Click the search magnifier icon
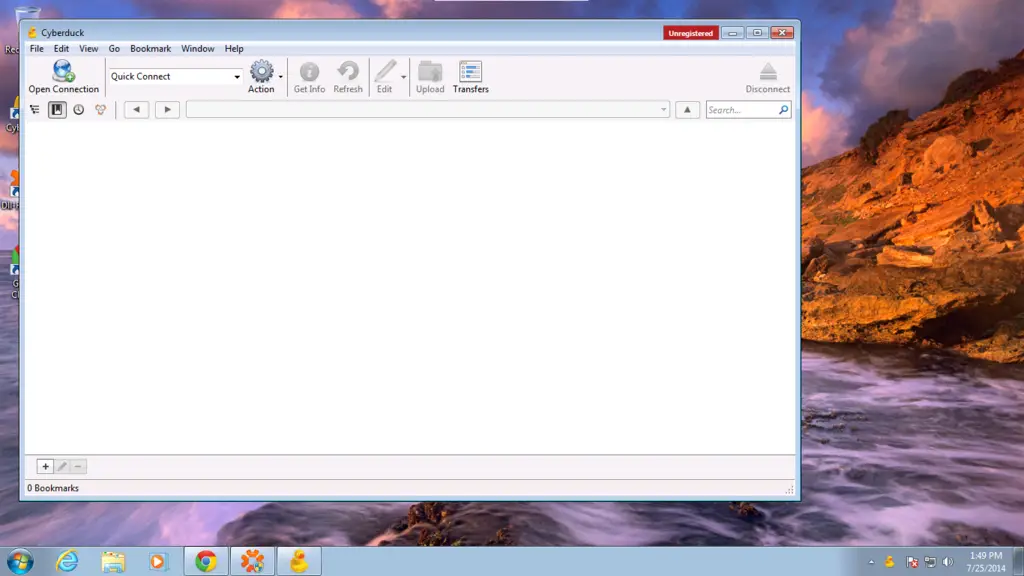Image resolution: width=1024 pixels, height=576 pixels. (783, 110)
